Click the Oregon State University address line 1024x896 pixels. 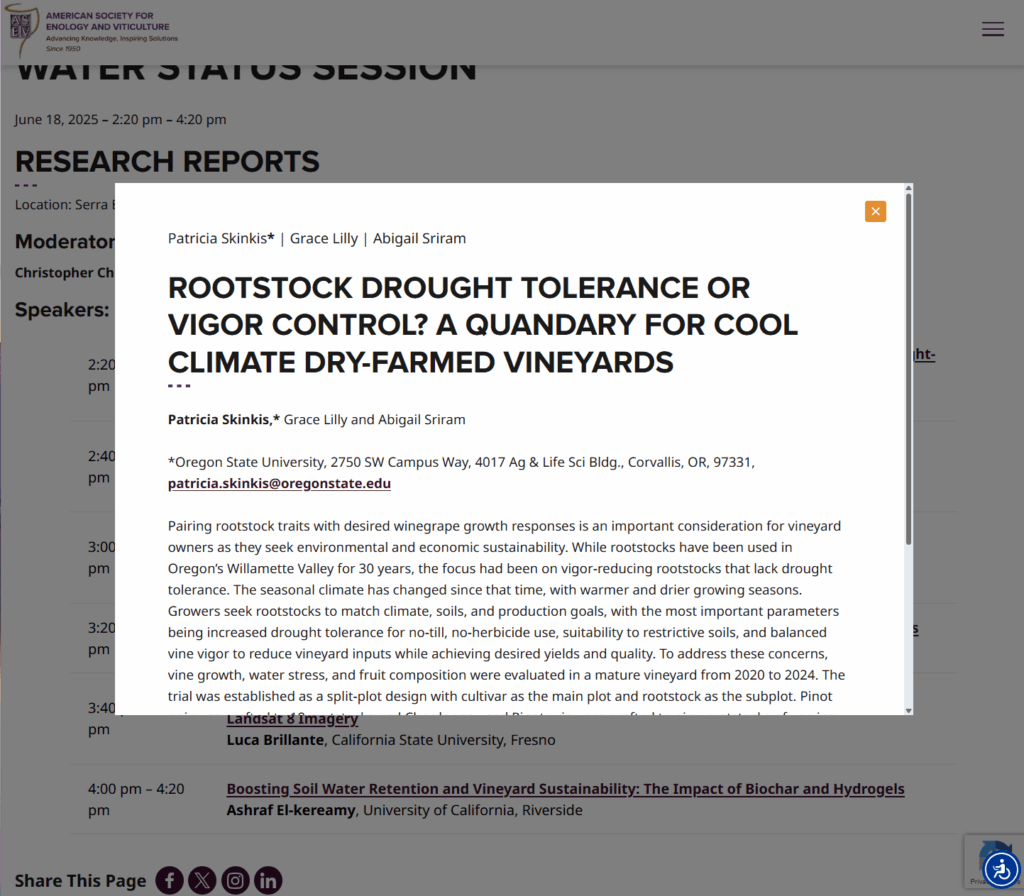(x=461, y=462)
